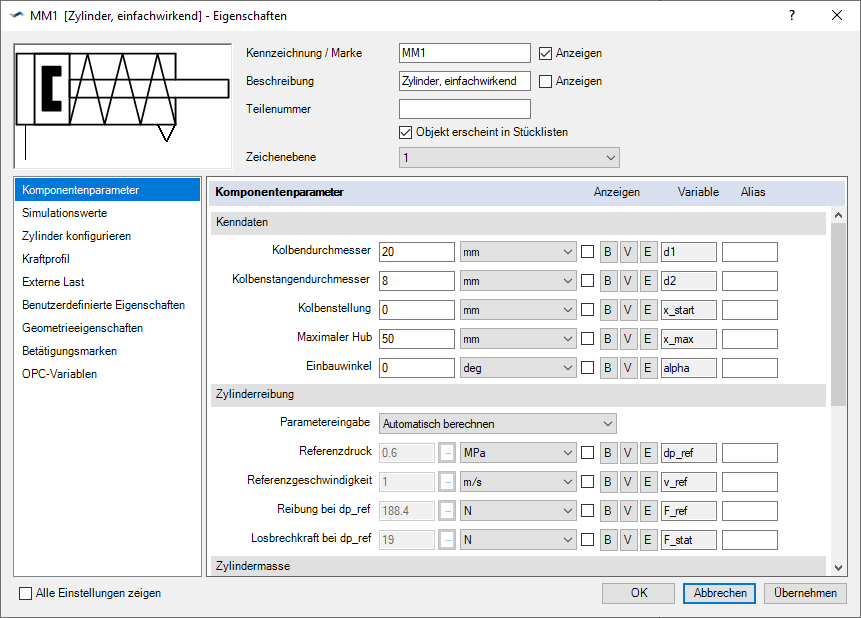
Task: Click the V button for Reibung bei dp_ref
Action: [627, 510]
